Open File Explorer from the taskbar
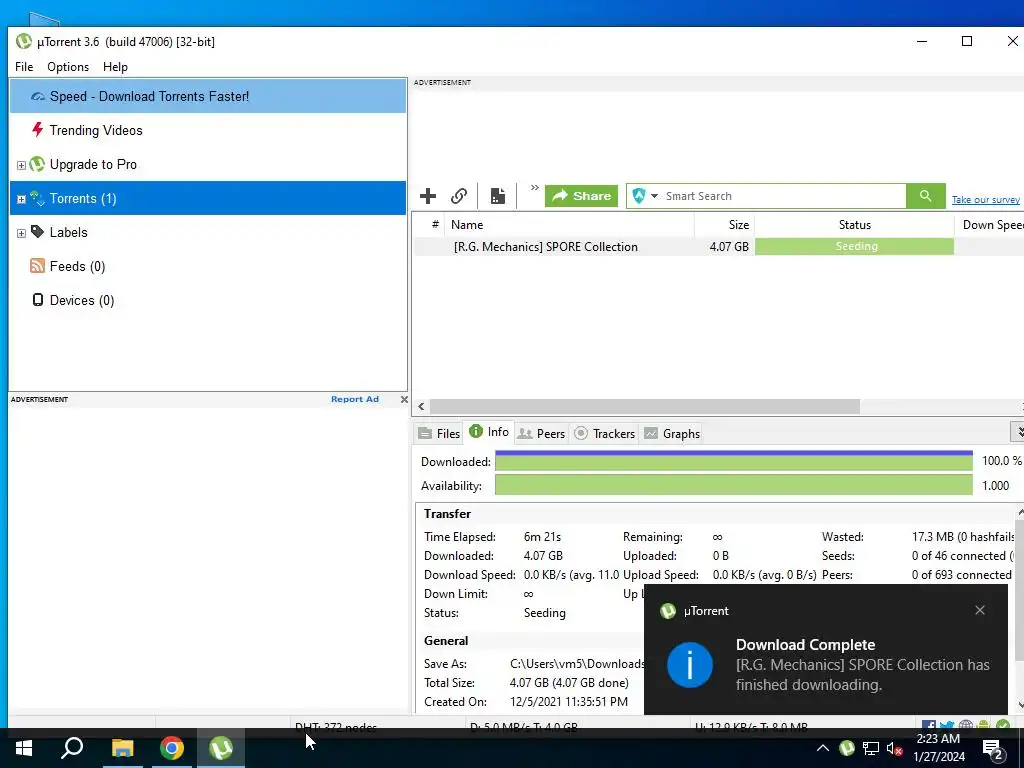 point(122,748)
